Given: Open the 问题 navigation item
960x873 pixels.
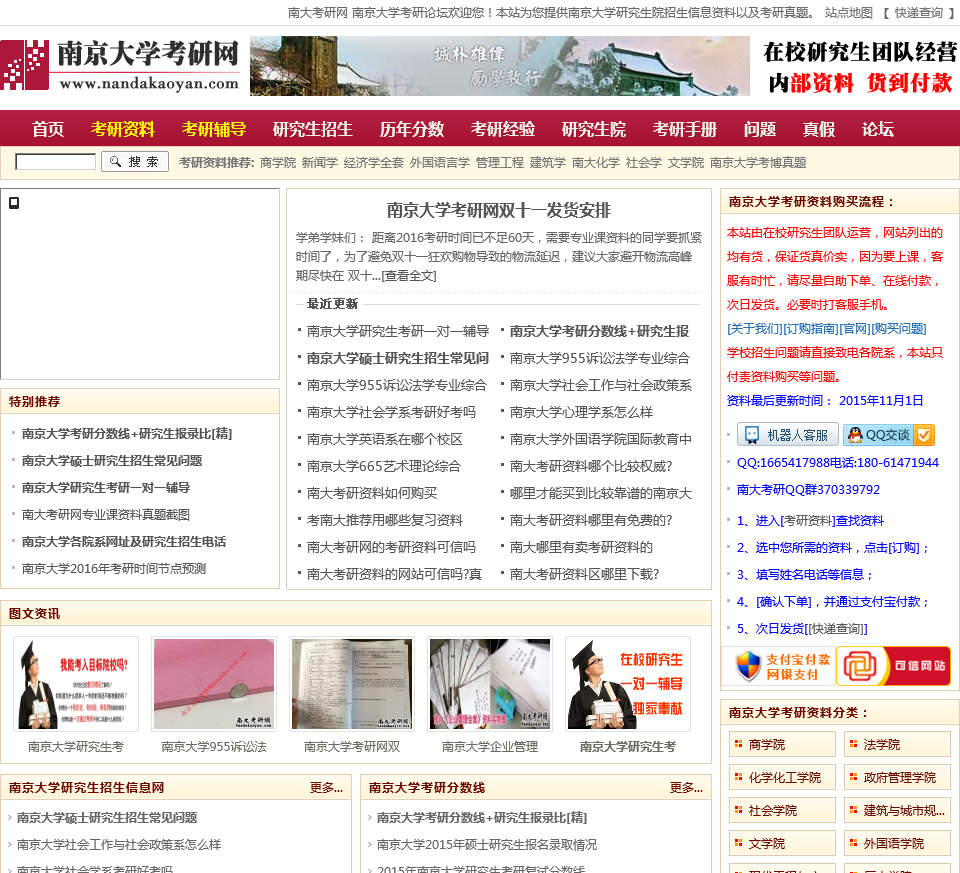Looking at the screenshot, I should pyautogui.click(x=760, y=129).
